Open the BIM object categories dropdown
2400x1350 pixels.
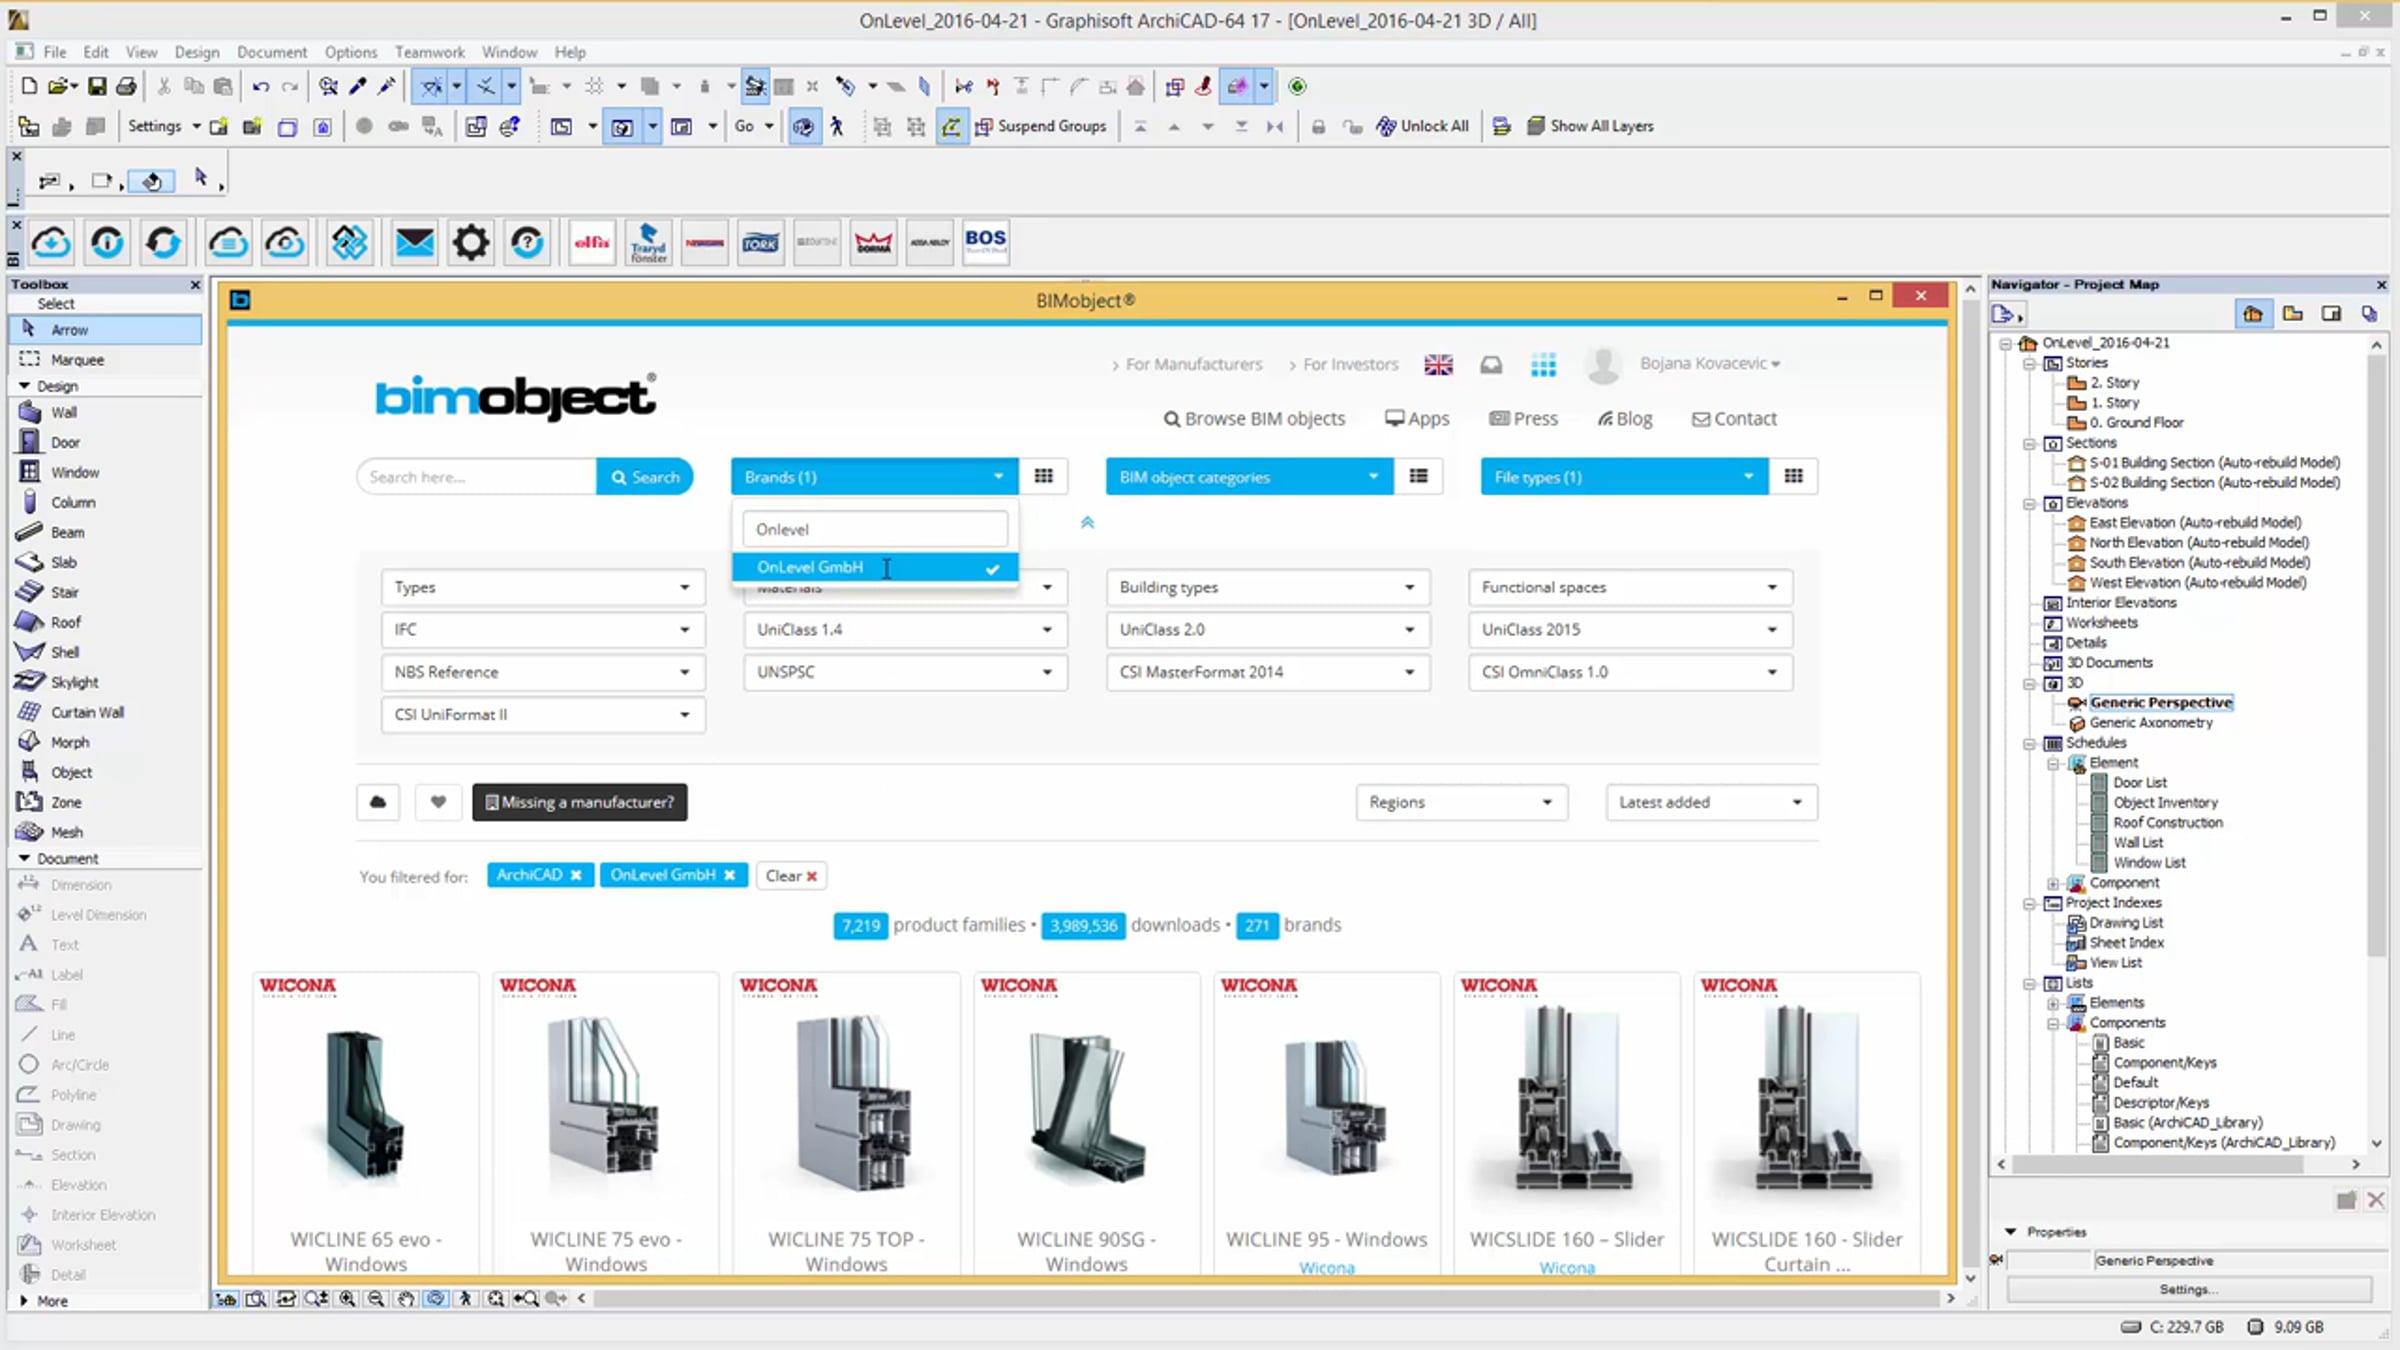coord(1249,476)
